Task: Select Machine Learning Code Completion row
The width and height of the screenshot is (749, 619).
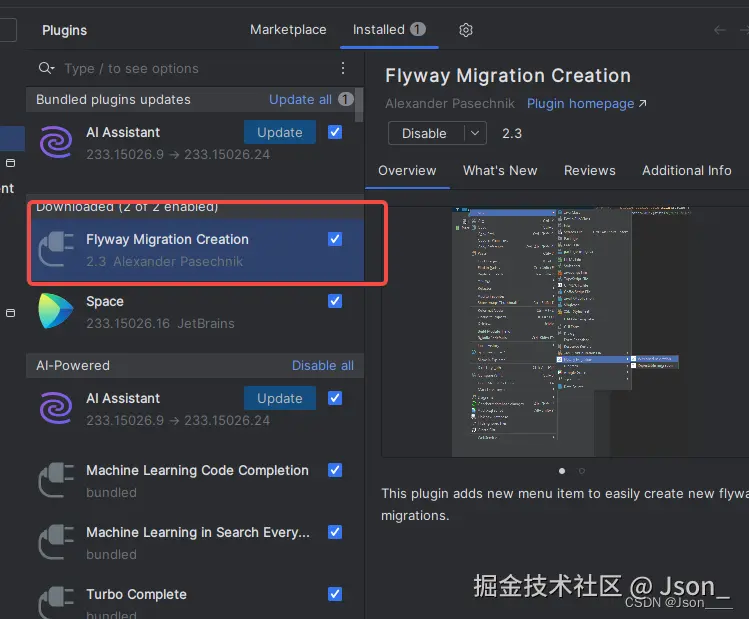Action: pos(195,481)
